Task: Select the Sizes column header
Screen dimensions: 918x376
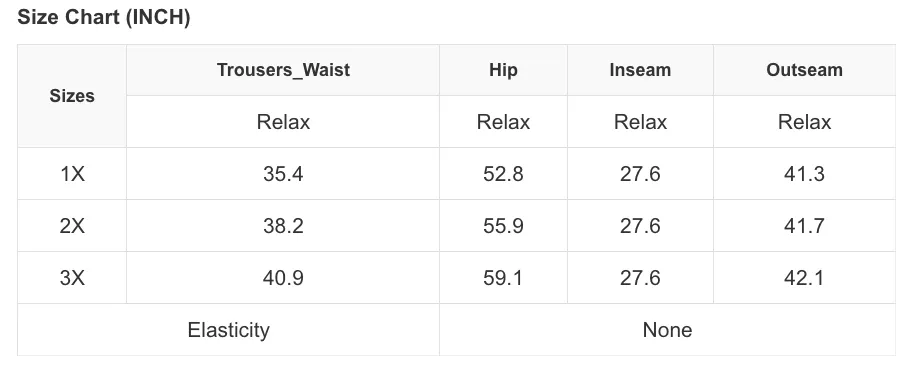Action: coord(72,96)
